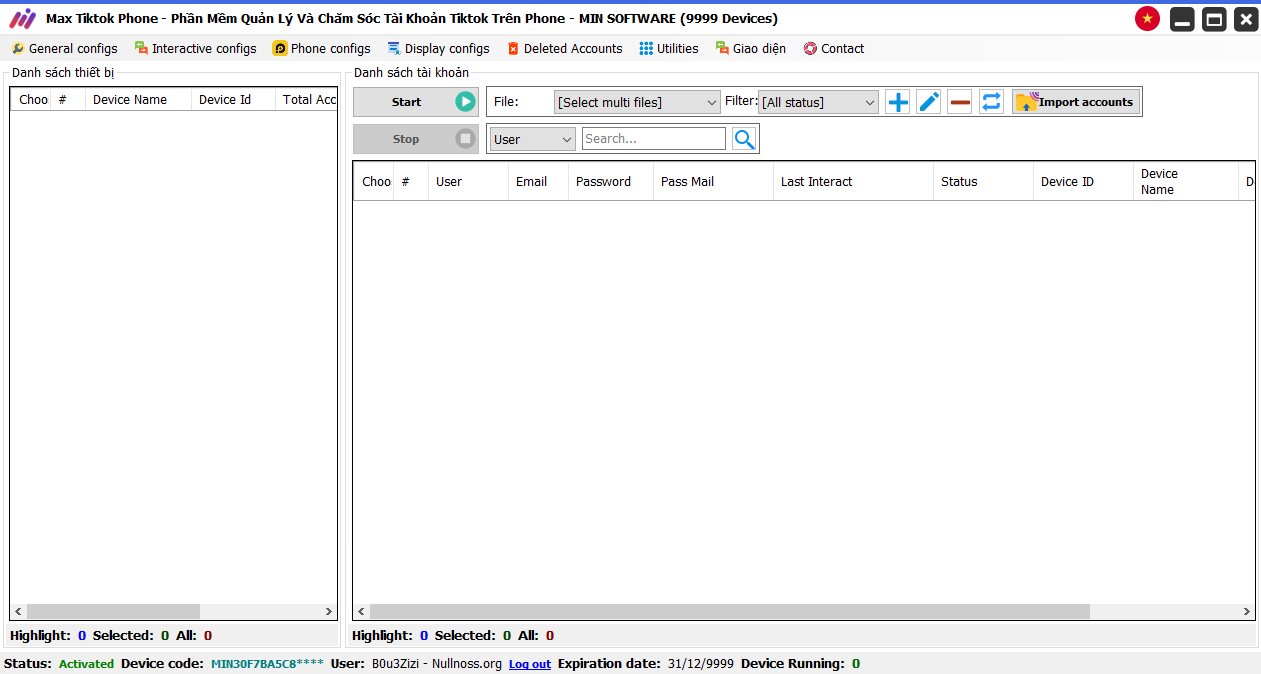Click Total Acc column header
The width and height of the screenshot is (1261, 674).
coord(306,99)
